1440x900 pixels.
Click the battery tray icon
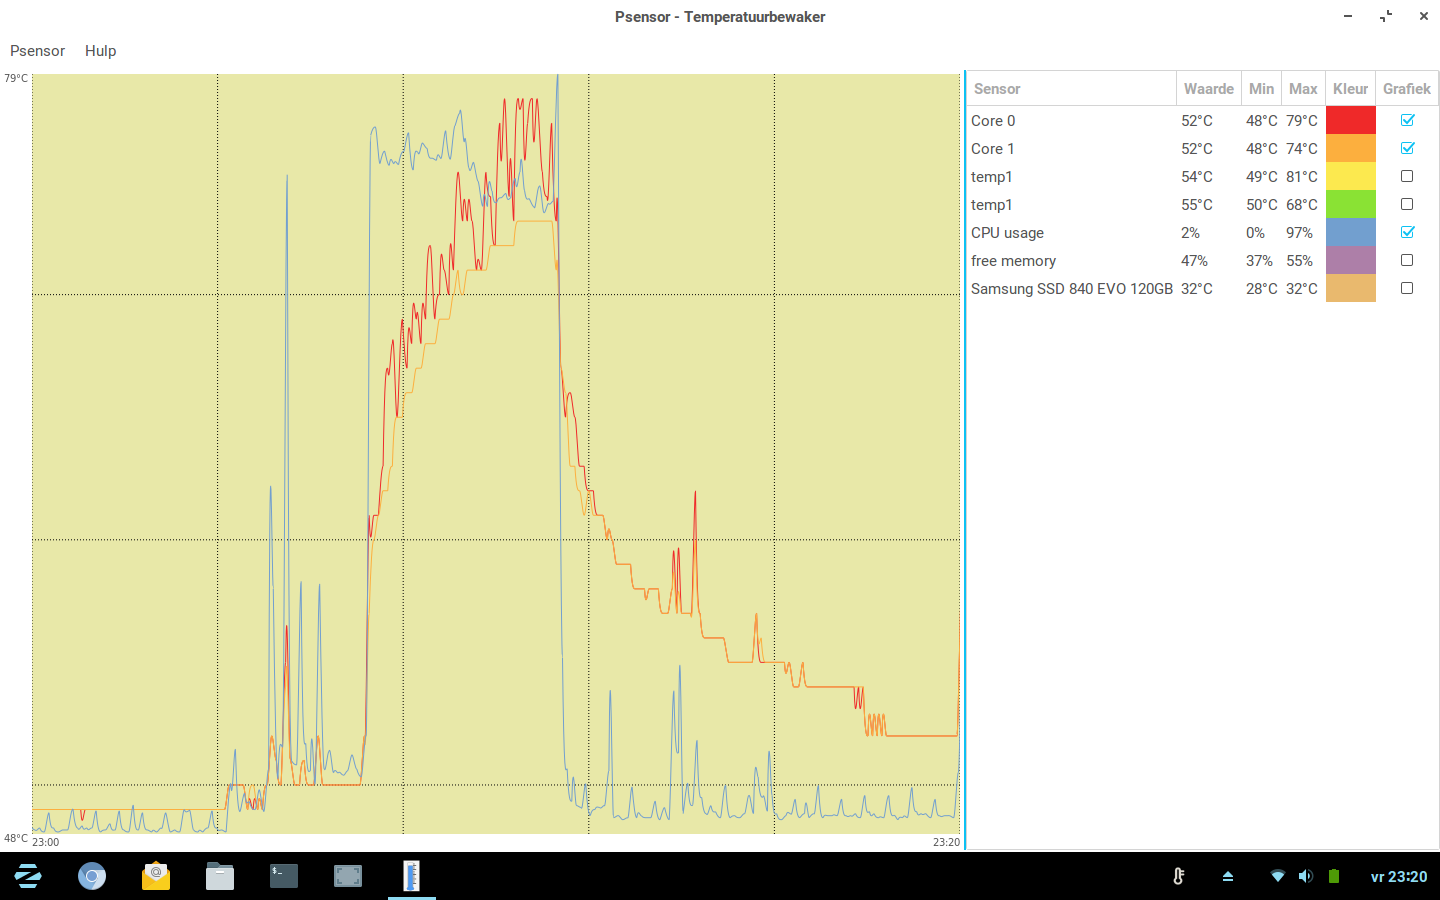tap(1333, 876)
